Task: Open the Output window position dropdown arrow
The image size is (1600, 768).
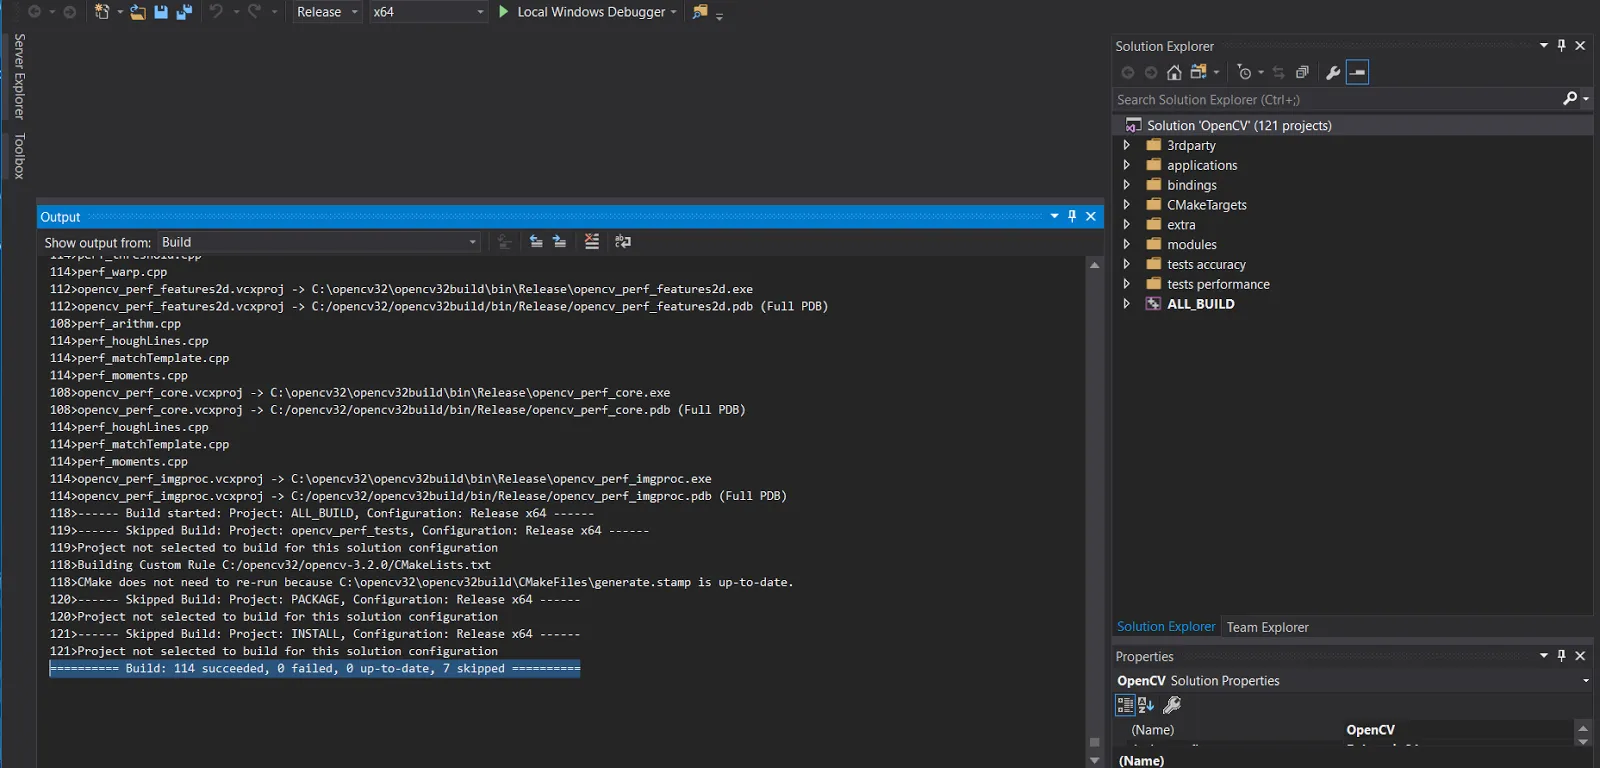Action: coord(1054,216)
